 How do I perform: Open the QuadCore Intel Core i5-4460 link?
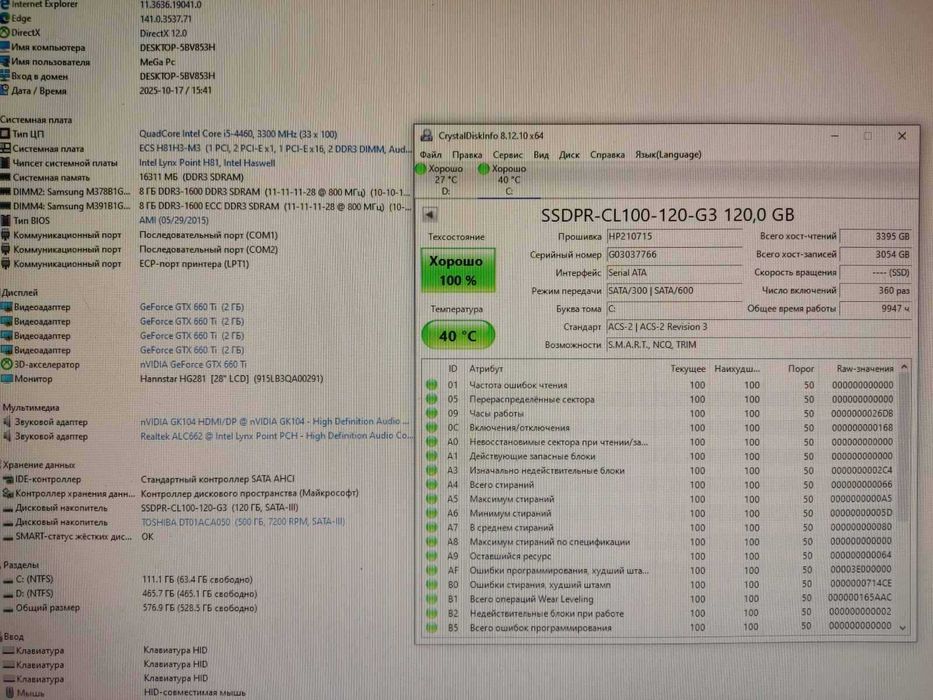tap(238, 134)
